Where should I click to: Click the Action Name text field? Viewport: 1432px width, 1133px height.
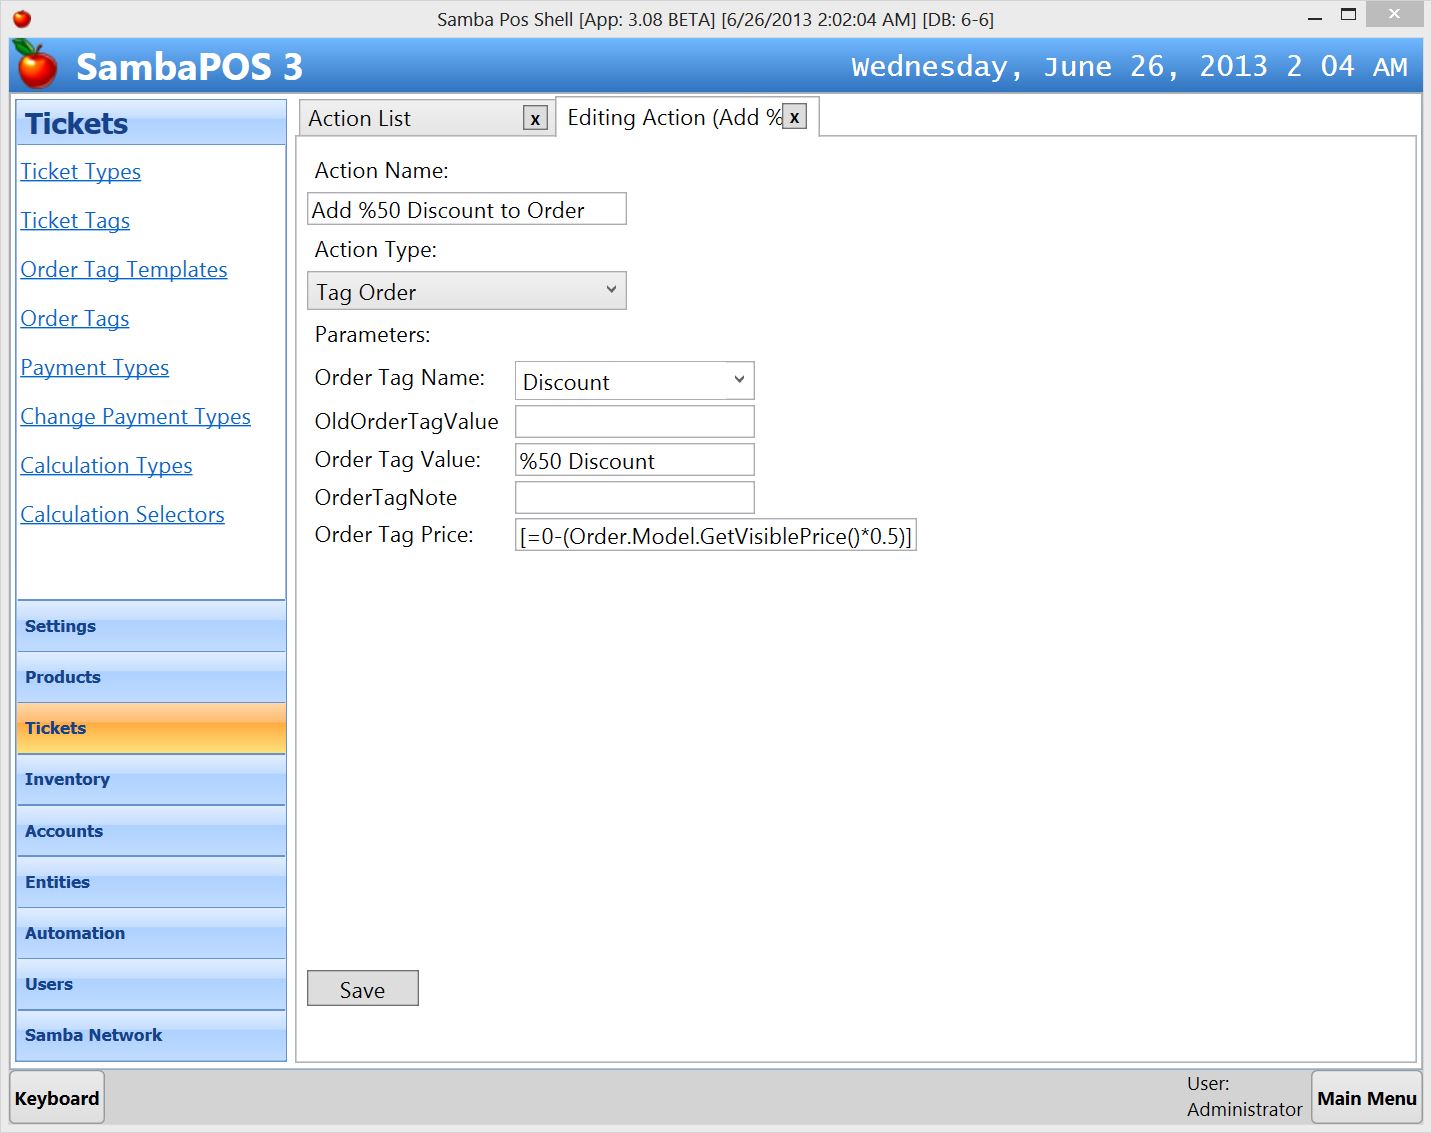tap(466, 210)
